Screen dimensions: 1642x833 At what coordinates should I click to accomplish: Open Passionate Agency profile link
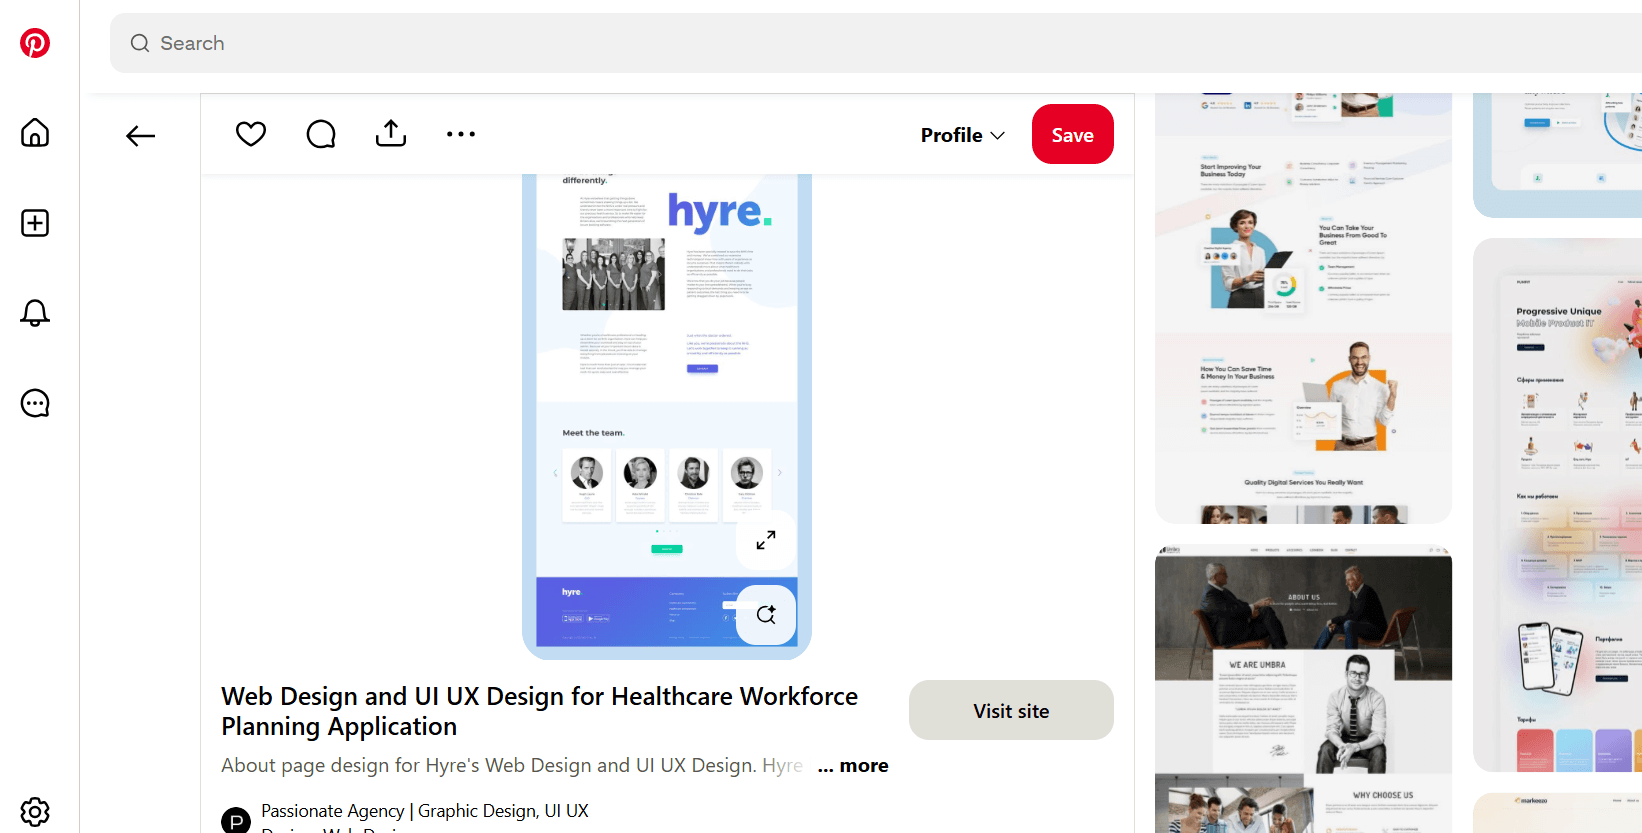(424, 811)
